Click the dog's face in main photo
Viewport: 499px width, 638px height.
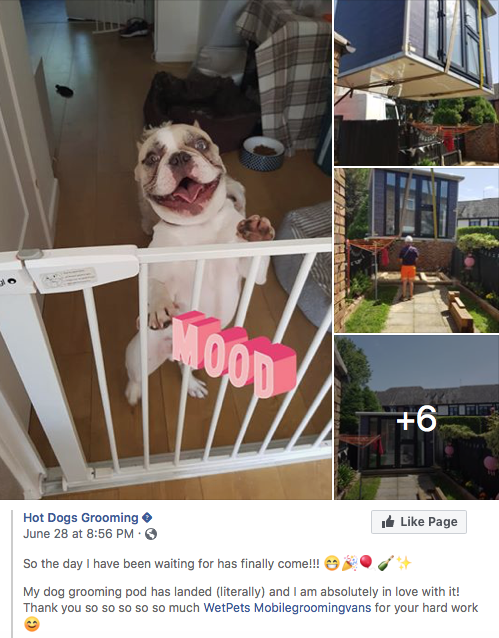pos(181,171)
